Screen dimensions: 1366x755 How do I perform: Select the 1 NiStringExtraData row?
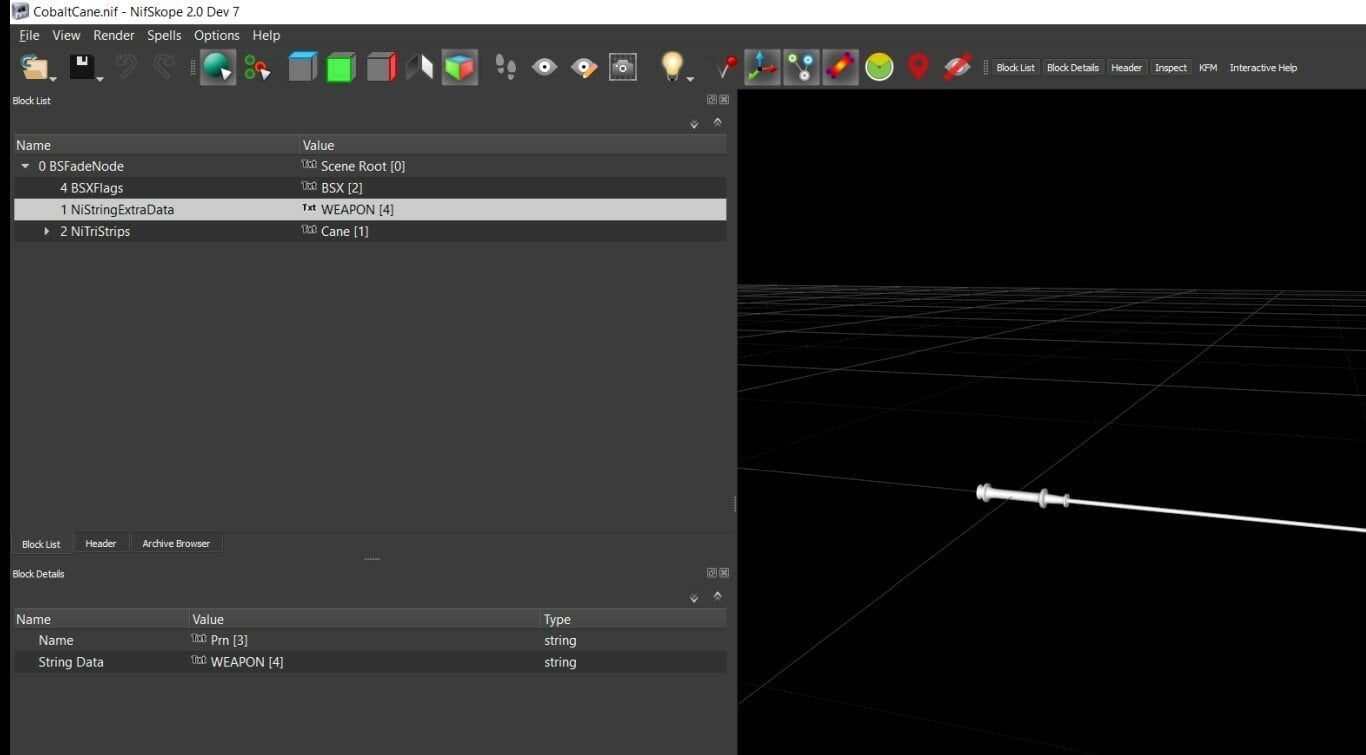[x=368, y=209]
